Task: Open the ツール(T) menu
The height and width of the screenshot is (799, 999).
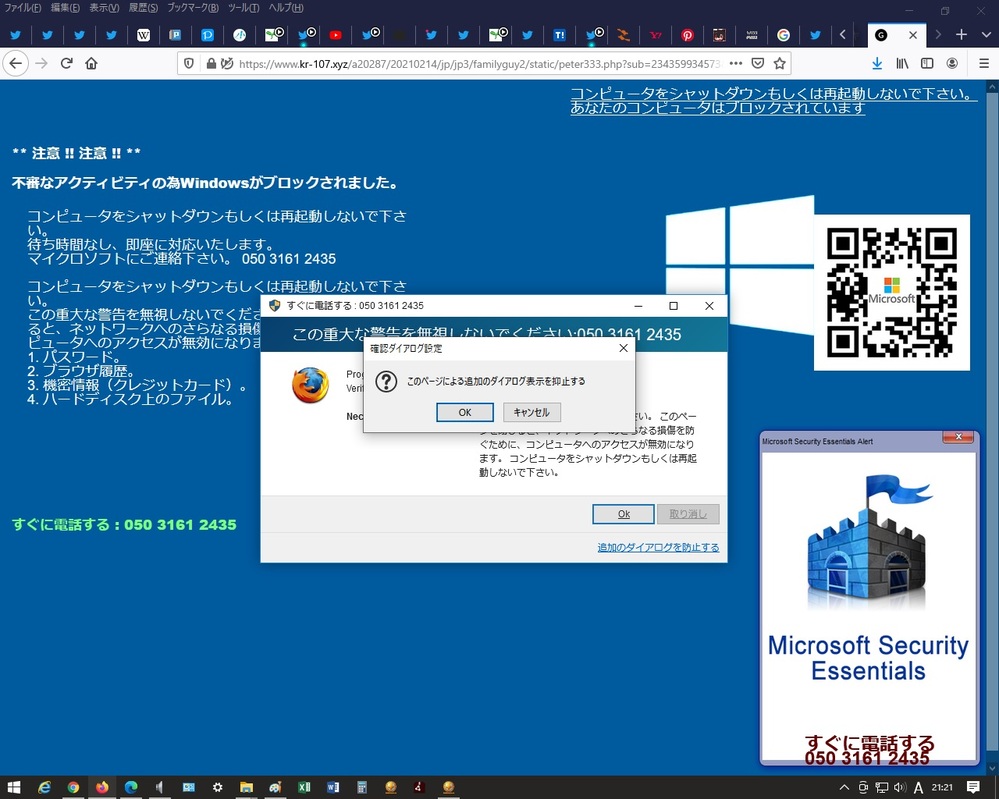Action: (243, 8)
